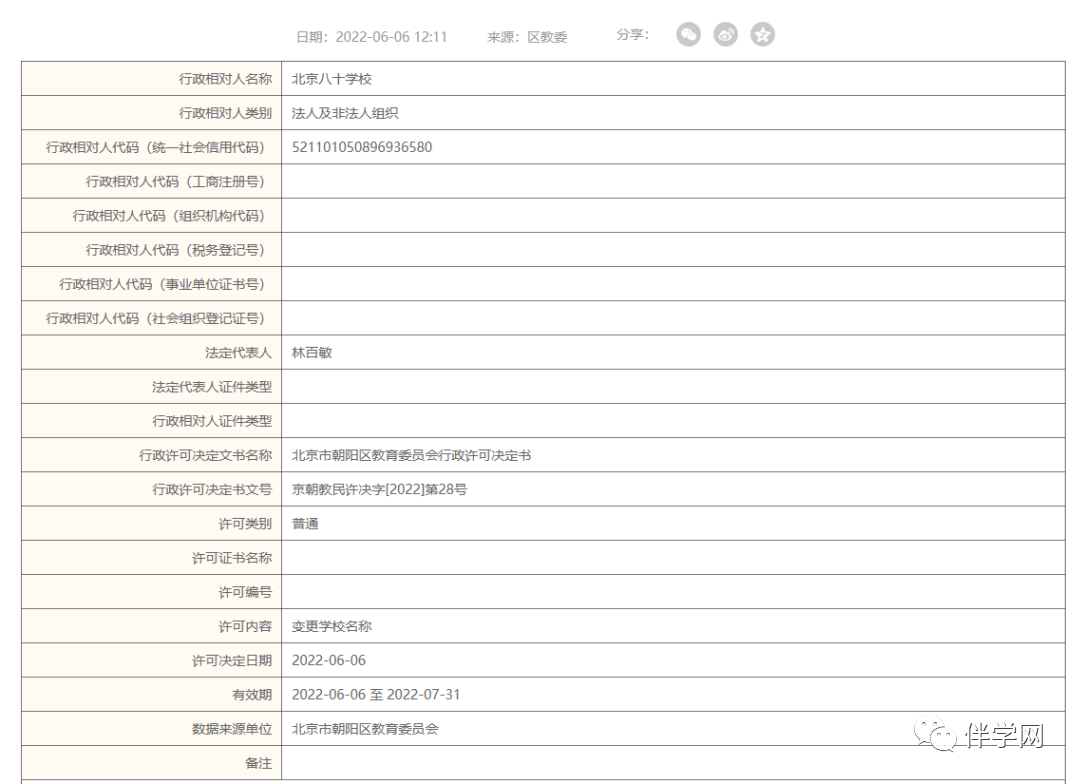Viewport: 1080px width, 784px height.
Task: Select the value 法人及非法人组织
Action: [x=345, y=113]
